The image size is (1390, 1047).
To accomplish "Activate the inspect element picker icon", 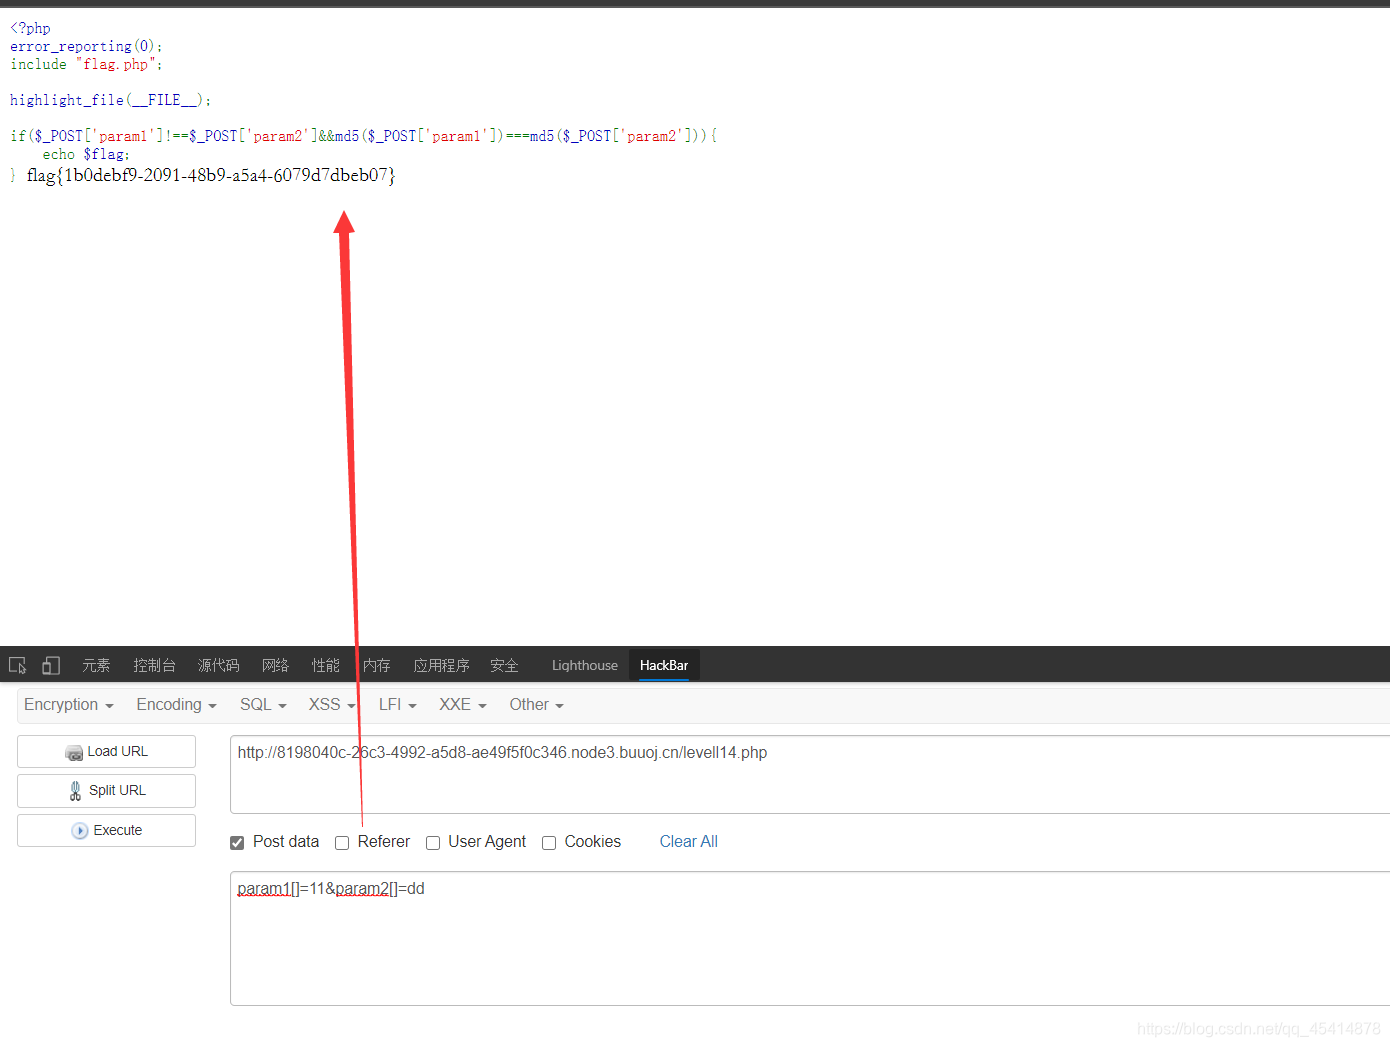I will click(18, 665).
